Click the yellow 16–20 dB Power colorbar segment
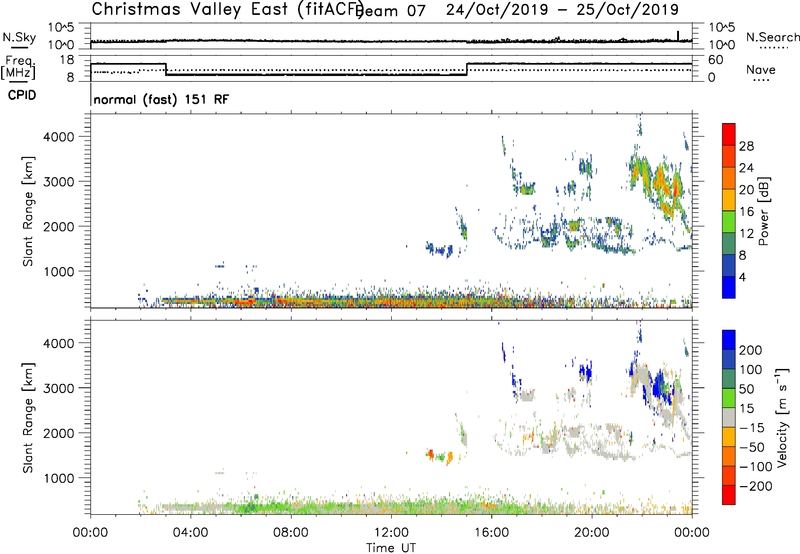 [729, 199]
